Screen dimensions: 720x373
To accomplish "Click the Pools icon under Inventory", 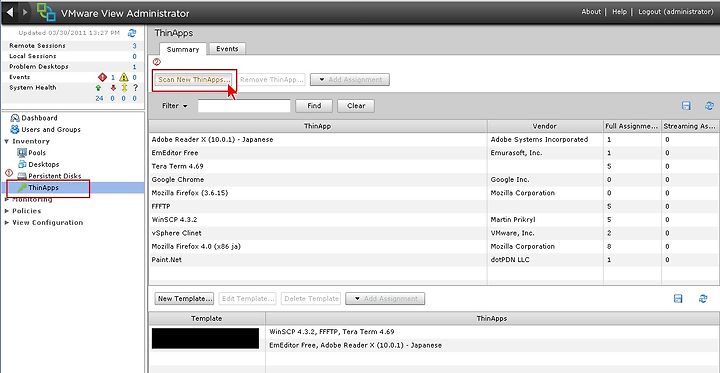I will (x=22, y=153).
